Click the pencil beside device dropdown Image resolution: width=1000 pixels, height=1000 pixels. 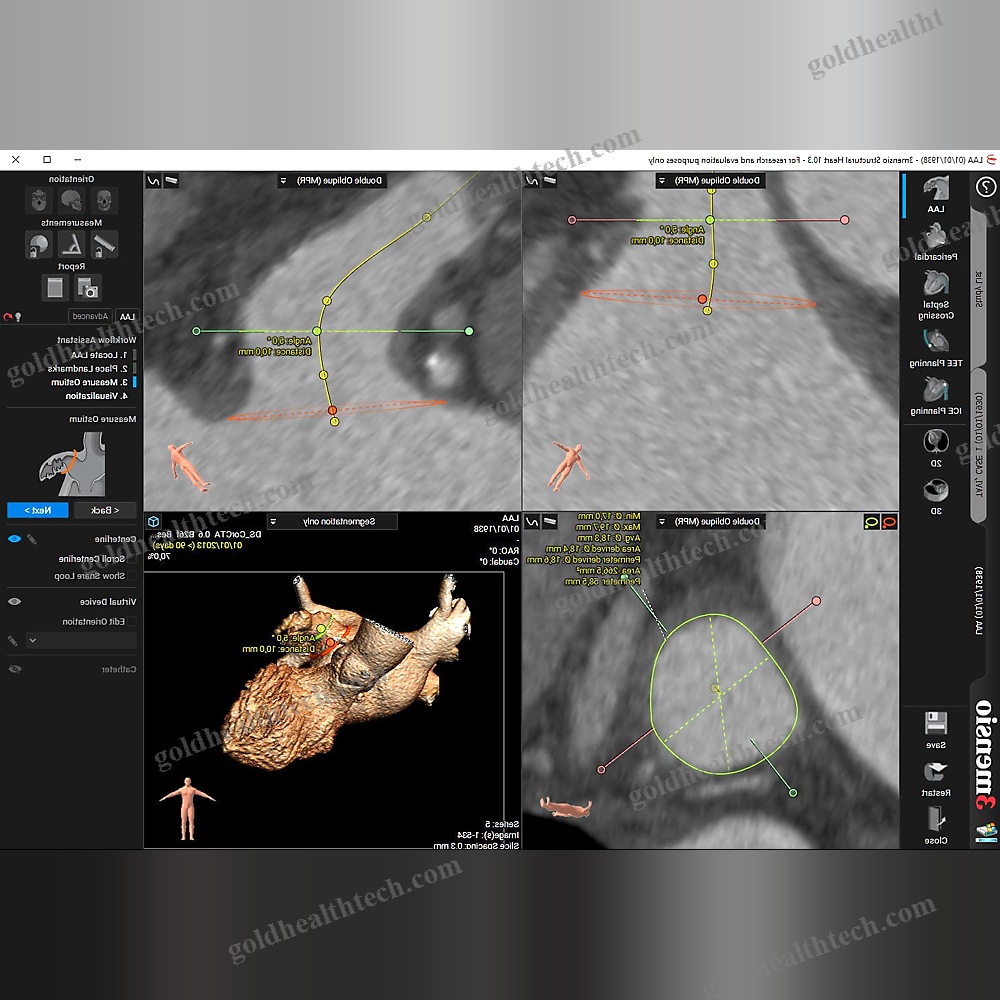tap(11, 640)
